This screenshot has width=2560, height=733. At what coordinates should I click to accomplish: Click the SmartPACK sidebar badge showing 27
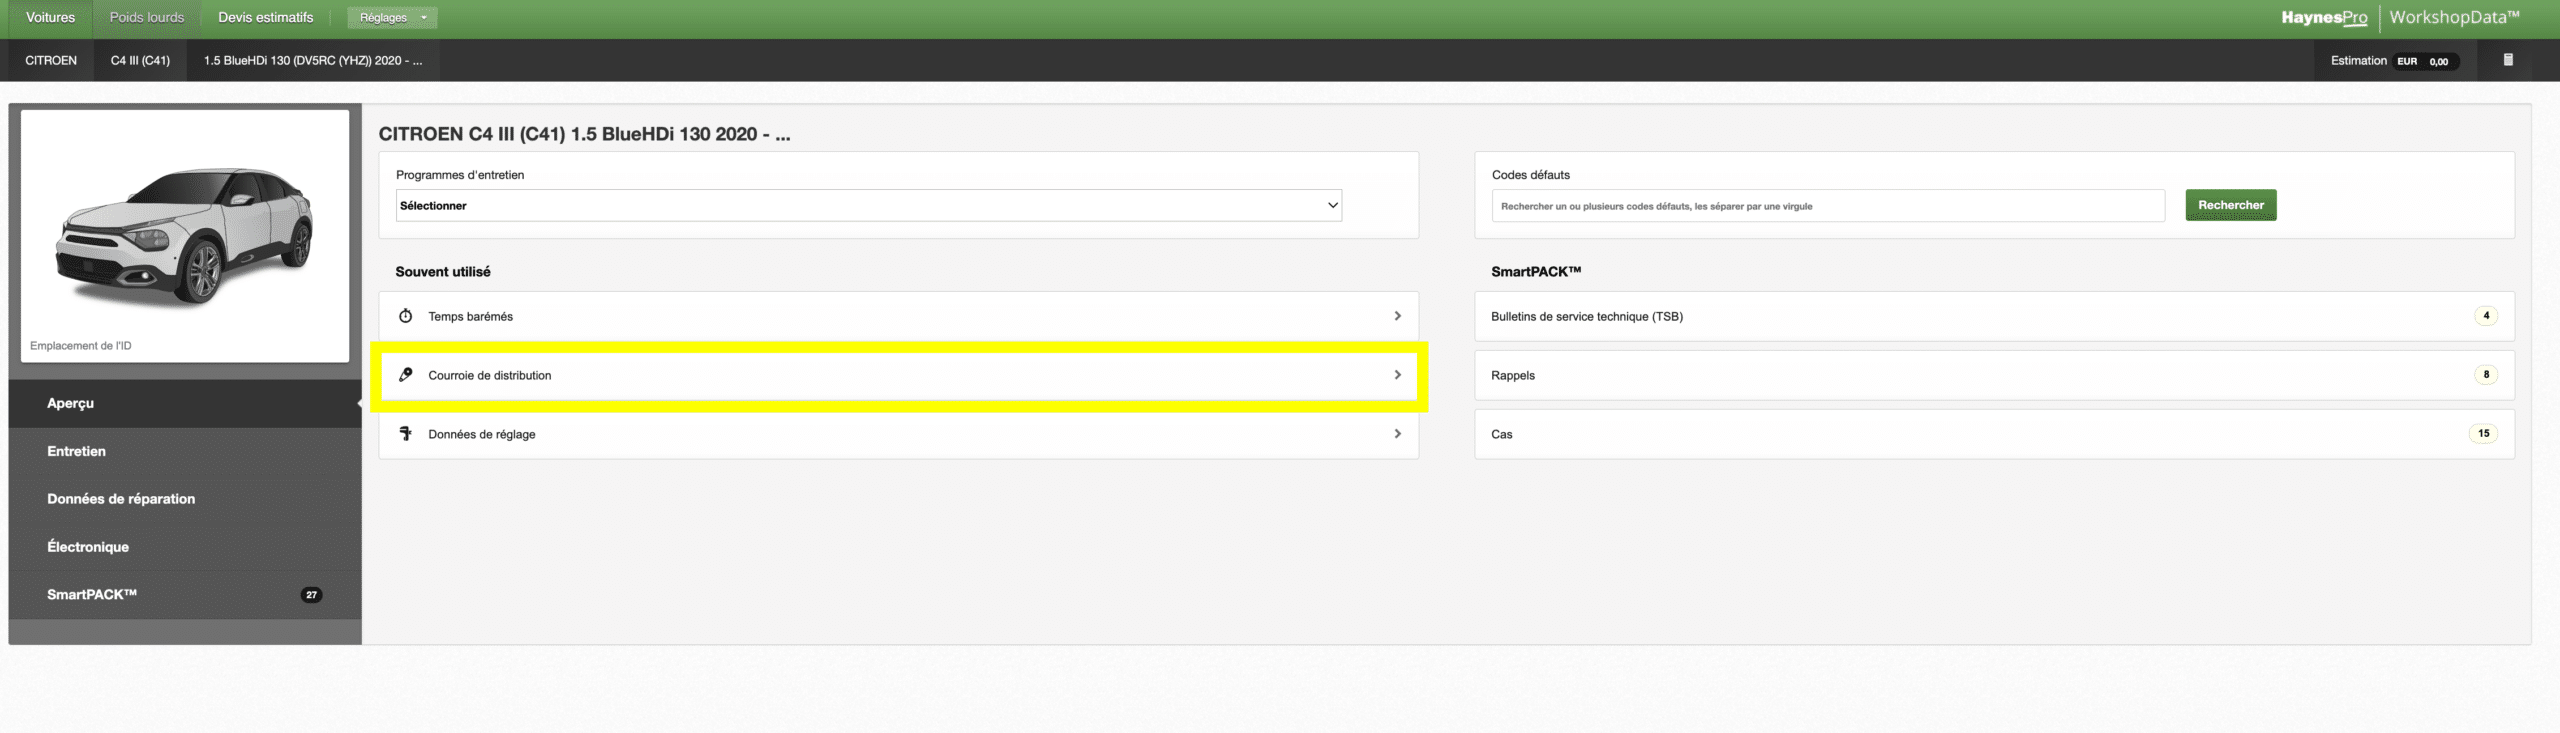tap(311, 595)
